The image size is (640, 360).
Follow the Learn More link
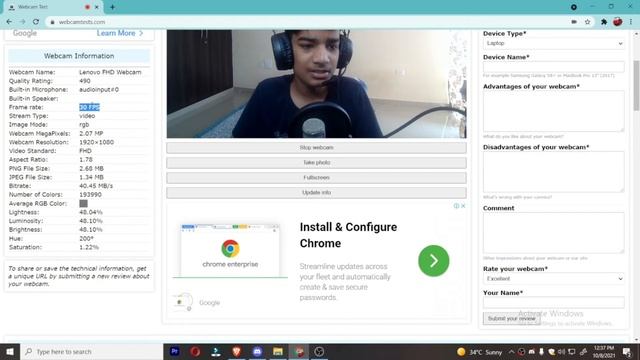[x=120, y=33]
